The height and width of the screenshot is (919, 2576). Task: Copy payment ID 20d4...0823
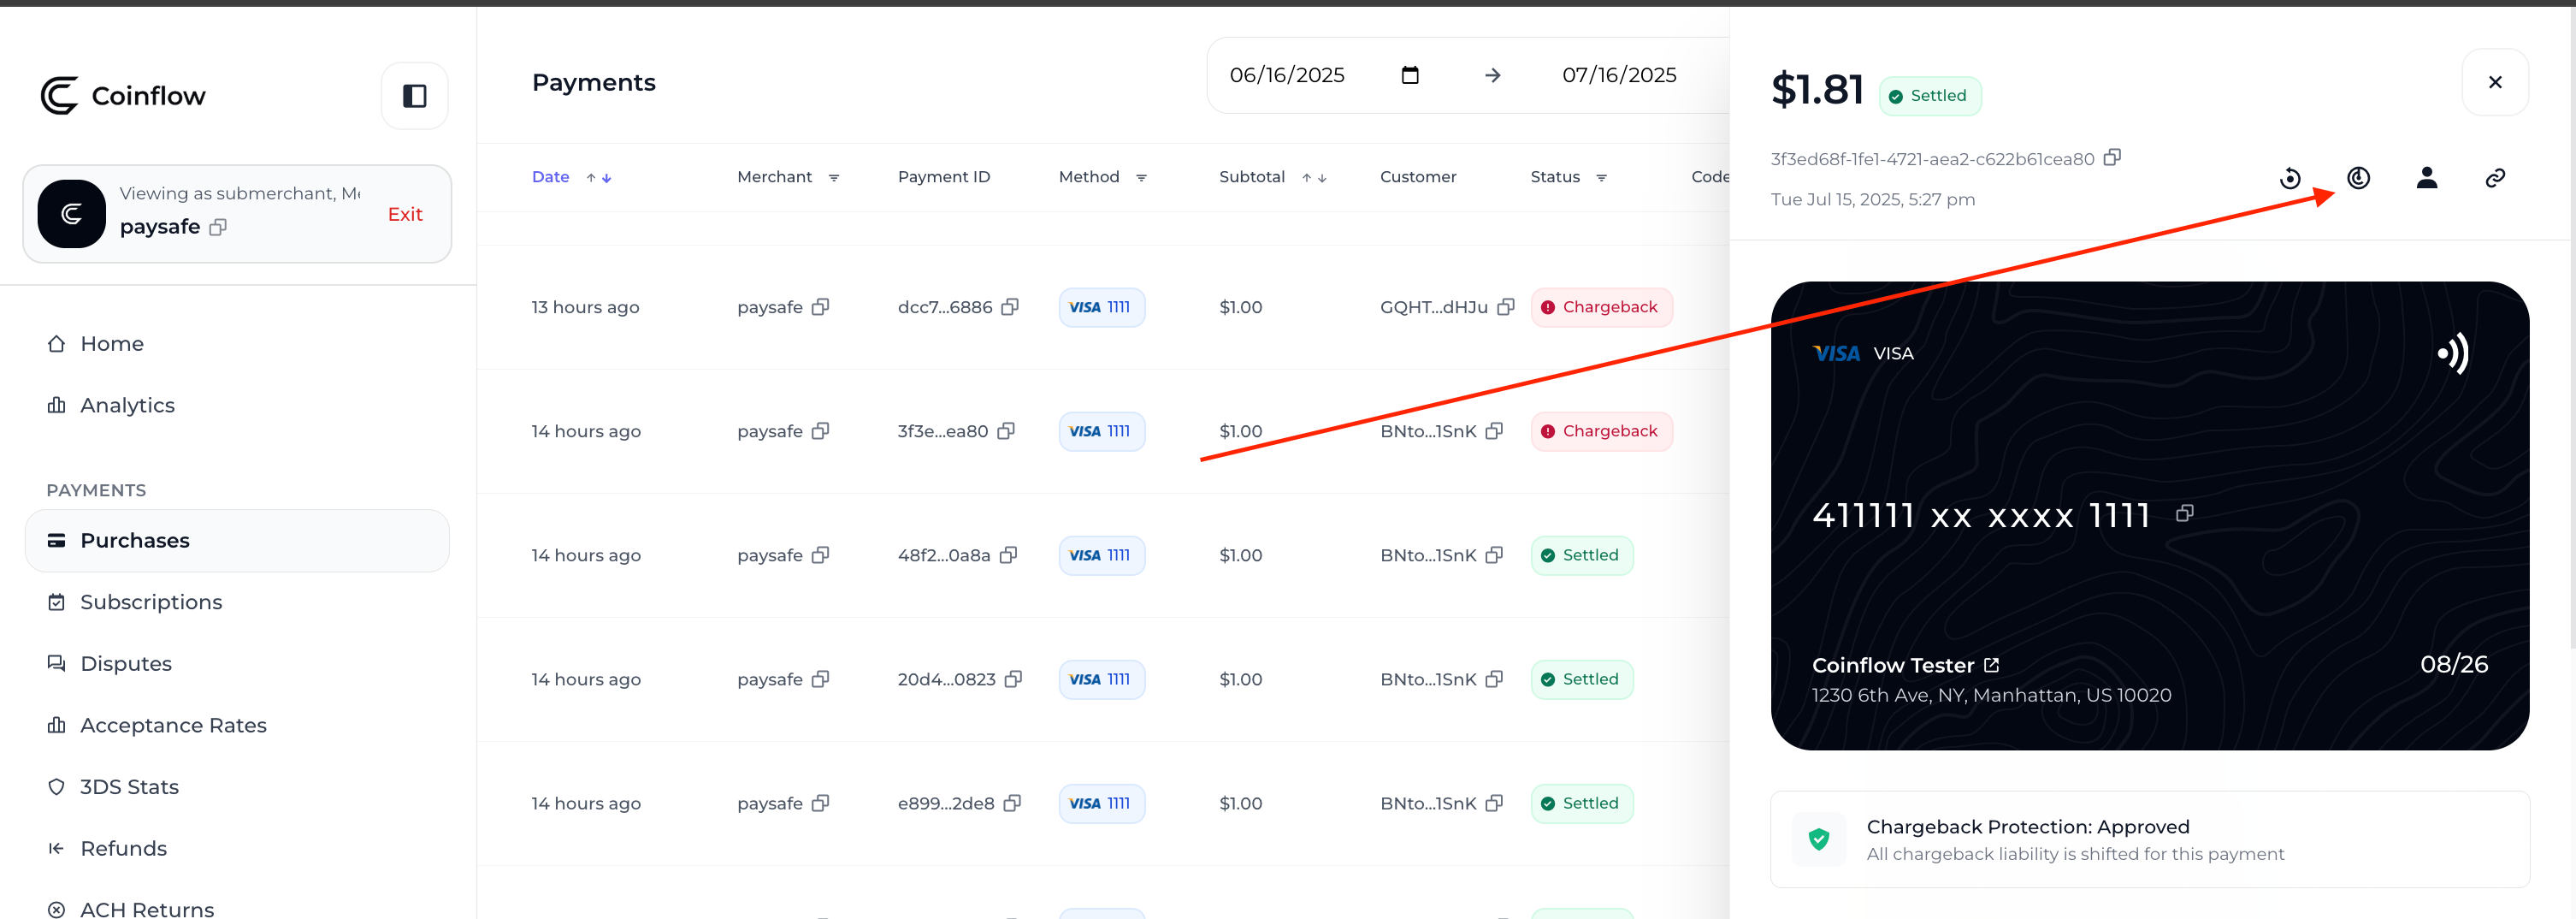click(1013, 679)
